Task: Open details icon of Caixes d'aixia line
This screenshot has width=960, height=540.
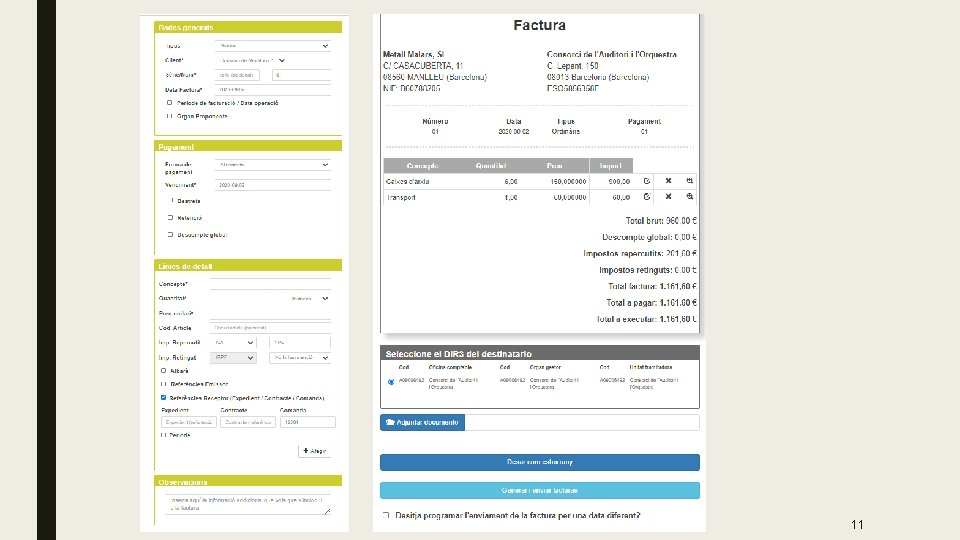Action: [689, 181]
